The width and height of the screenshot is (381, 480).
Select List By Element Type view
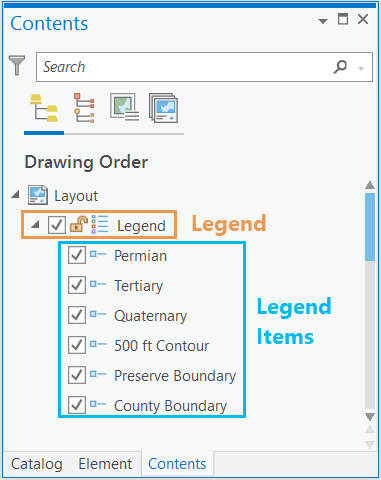(x=84, y=108)
